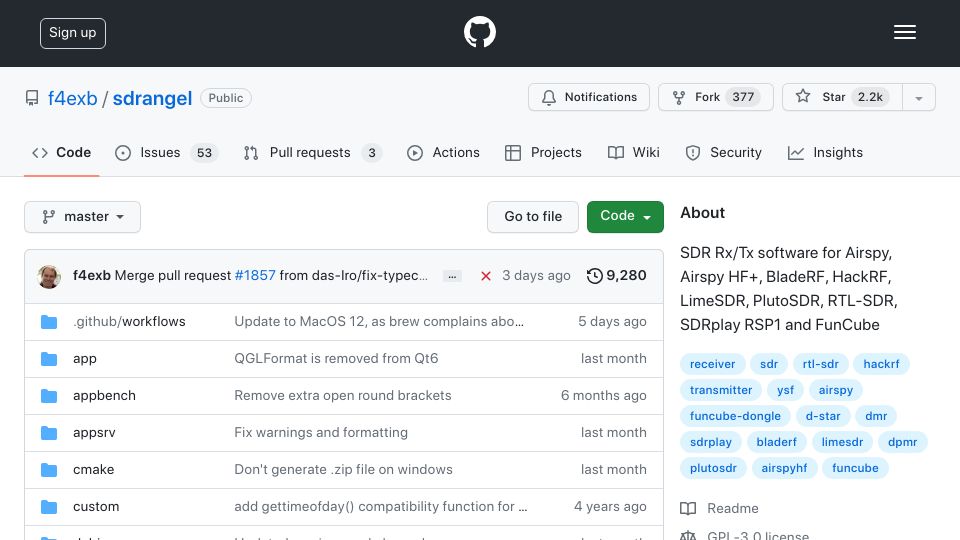The height and width of the screenshot is (540, 960).
Task: Click the sdrplay topic tag
Action: 710,442
